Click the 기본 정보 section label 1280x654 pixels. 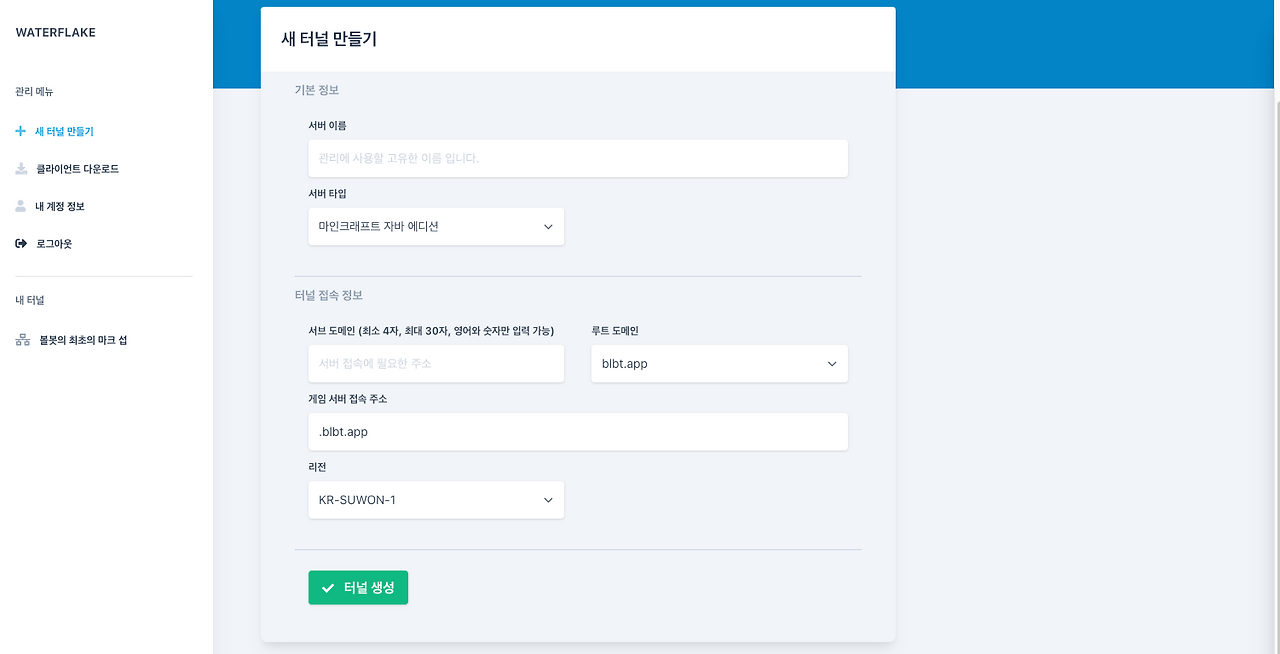tap(317, 90)
